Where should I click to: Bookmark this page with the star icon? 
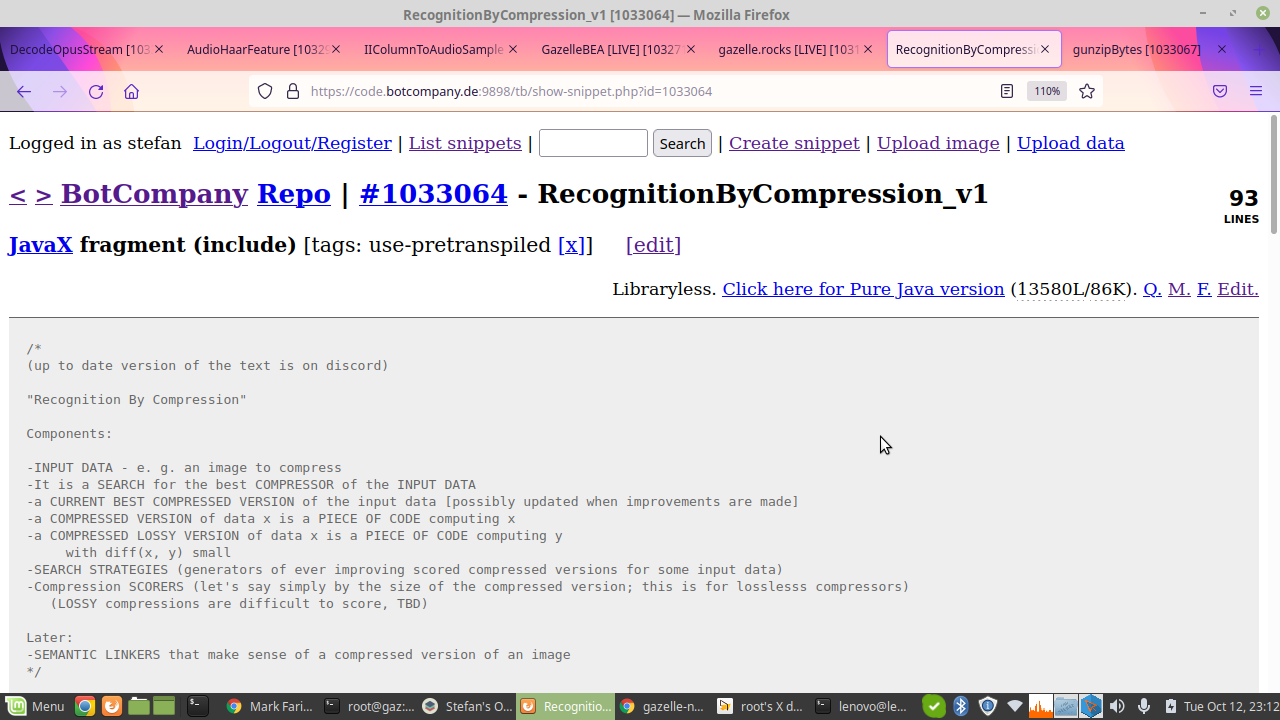tap(1087, 91)
